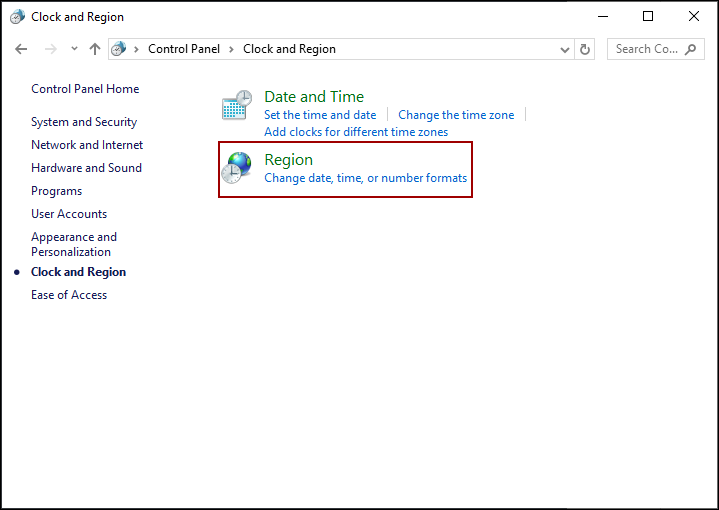Maximize the Clock and Region window

(648, 17)
